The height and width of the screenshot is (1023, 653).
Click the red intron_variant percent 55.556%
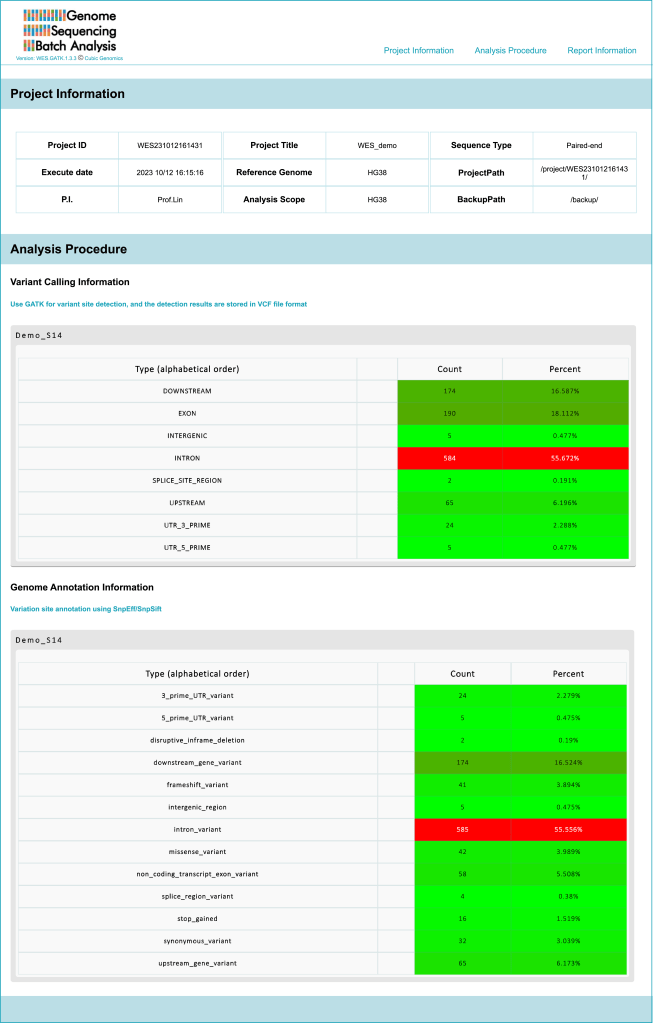pyautogui.click(x=568, y=830)
